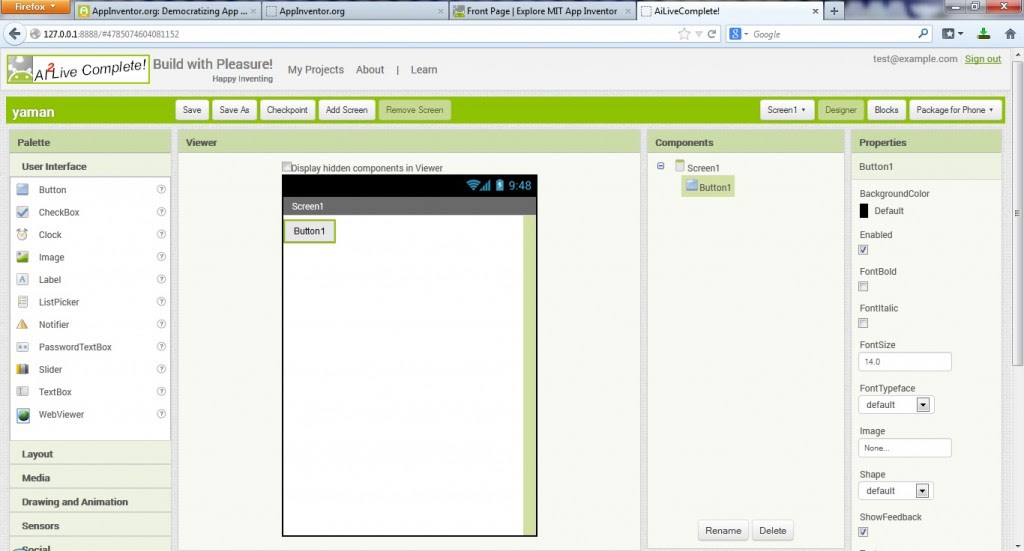Select the PasswordTextBox palette icon
Image resolution: width=1024 pixels, height=551 pixels.
click(x=23, y=347)
